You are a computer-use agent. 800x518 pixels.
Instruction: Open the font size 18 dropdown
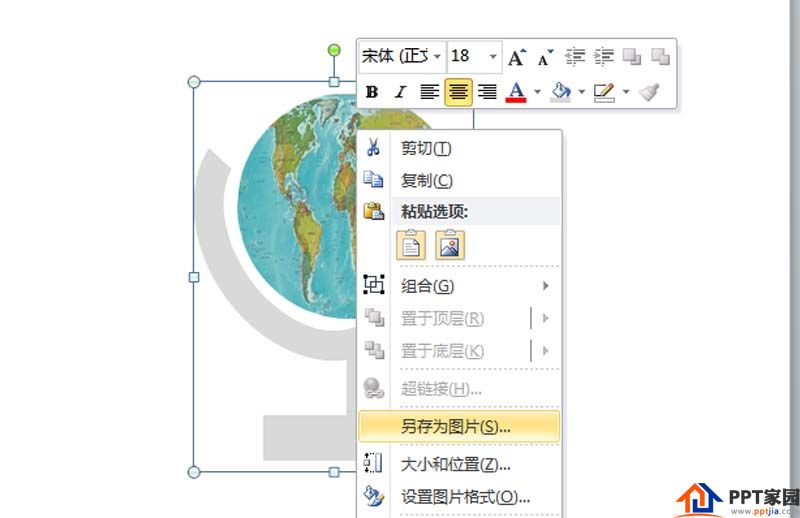[x=493, y=57]
